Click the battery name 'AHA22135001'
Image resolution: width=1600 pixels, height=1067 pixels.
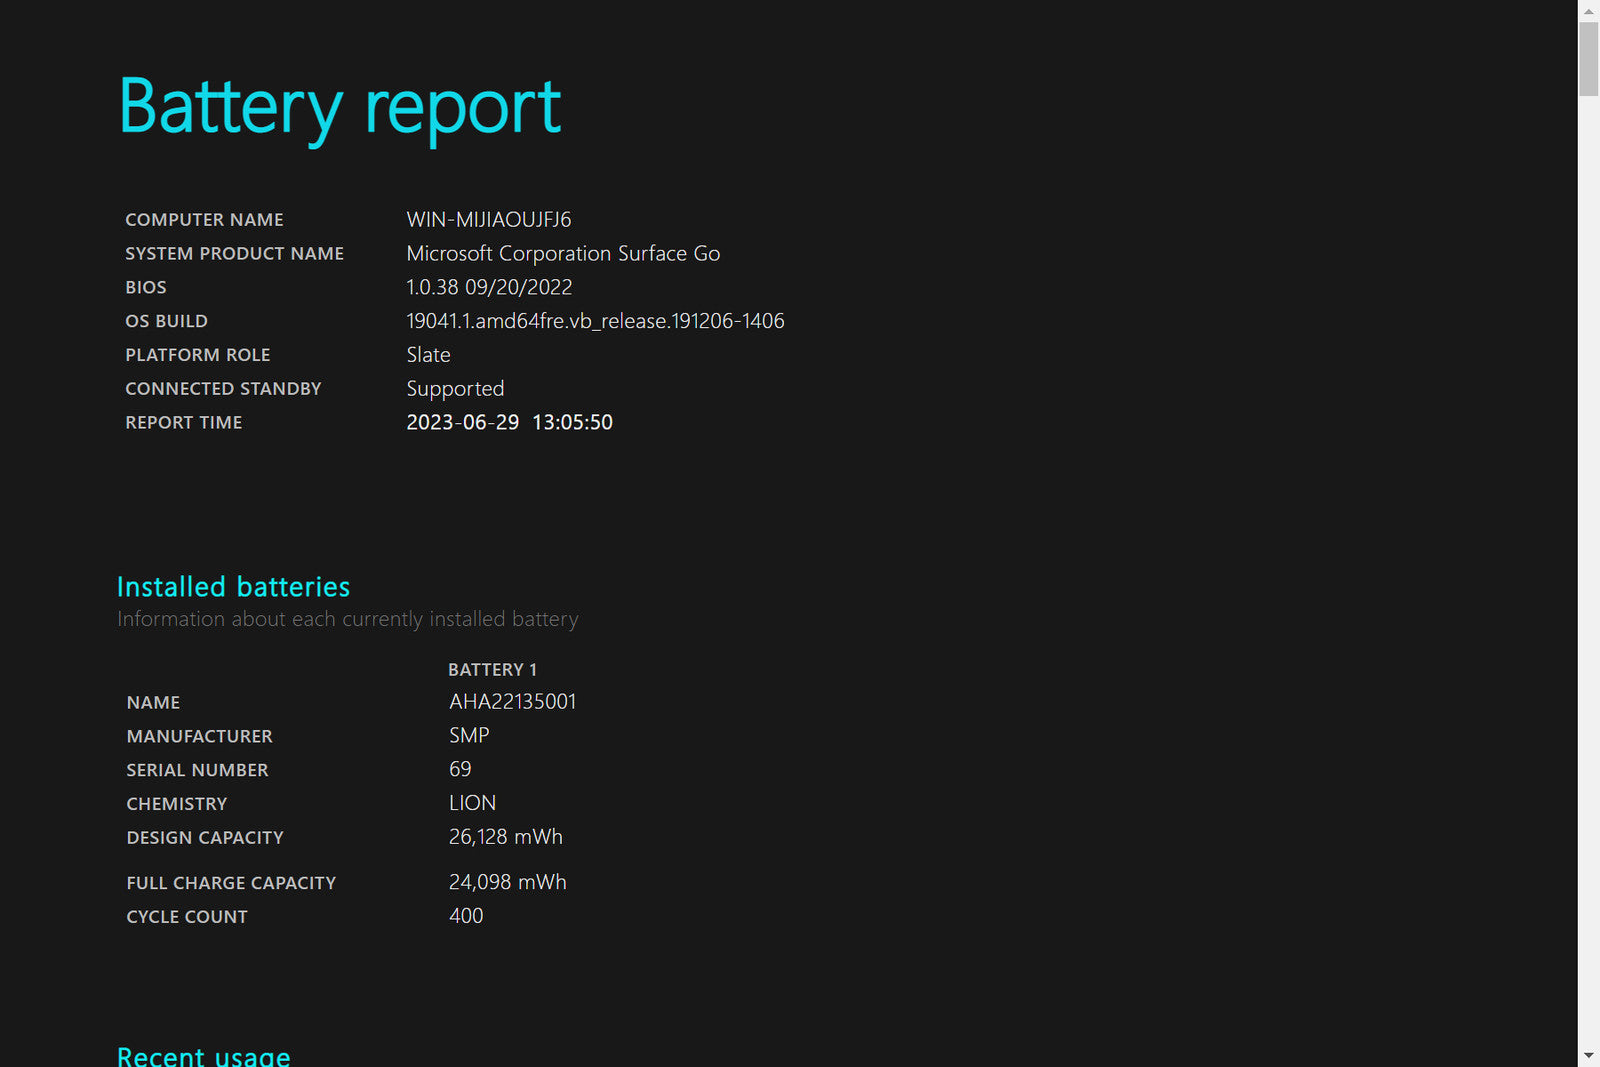pyautogui.click(x=512, y=702)
